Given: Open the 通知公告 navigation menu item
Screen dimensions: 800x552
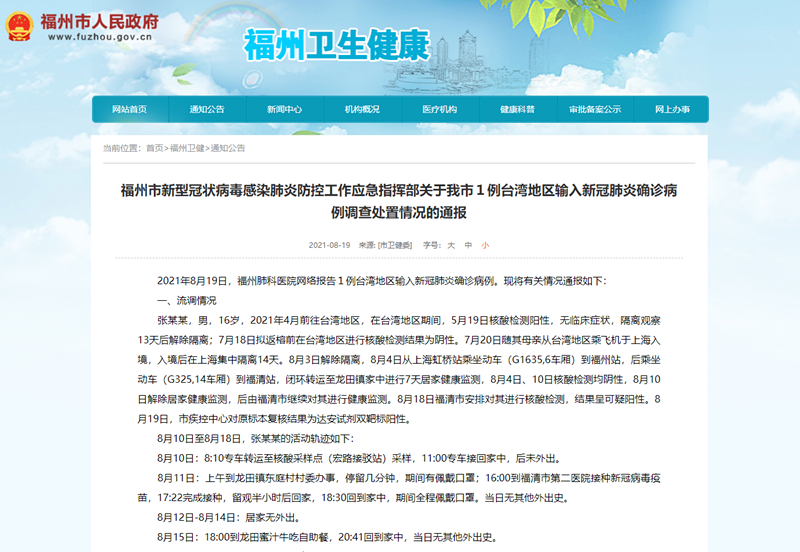Looking at the screenshot, I should tap(207, 109).
